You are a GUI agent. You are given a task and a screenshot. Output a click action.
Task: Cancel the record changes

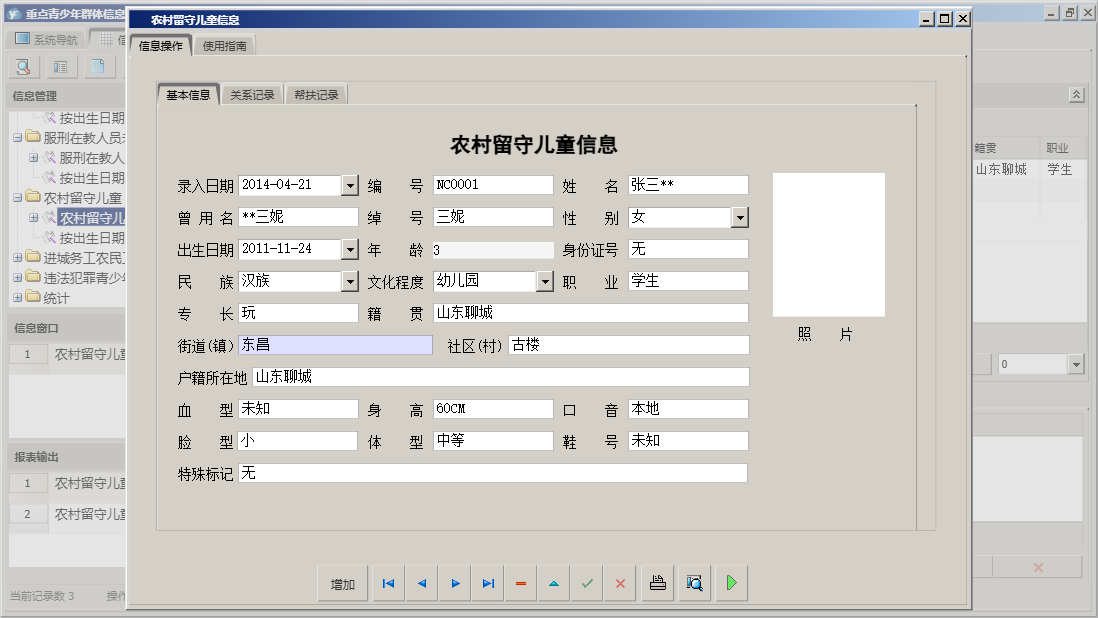[x=620, y=582]
